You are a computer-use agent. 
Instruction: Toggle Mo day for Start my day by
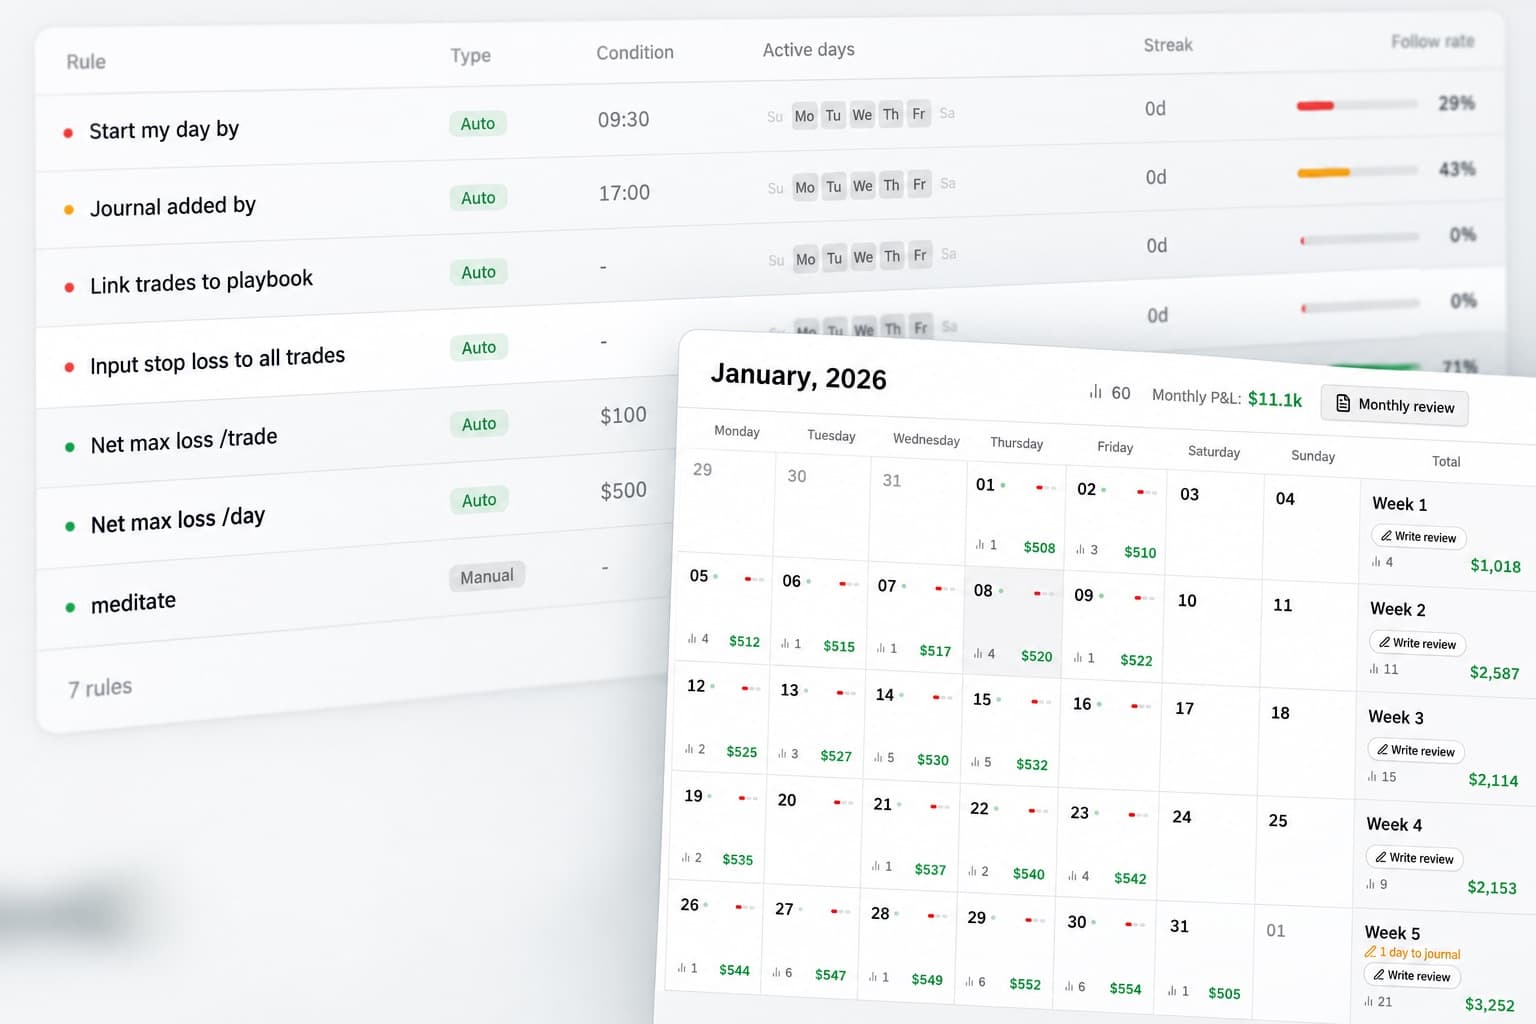coord(804,116)
